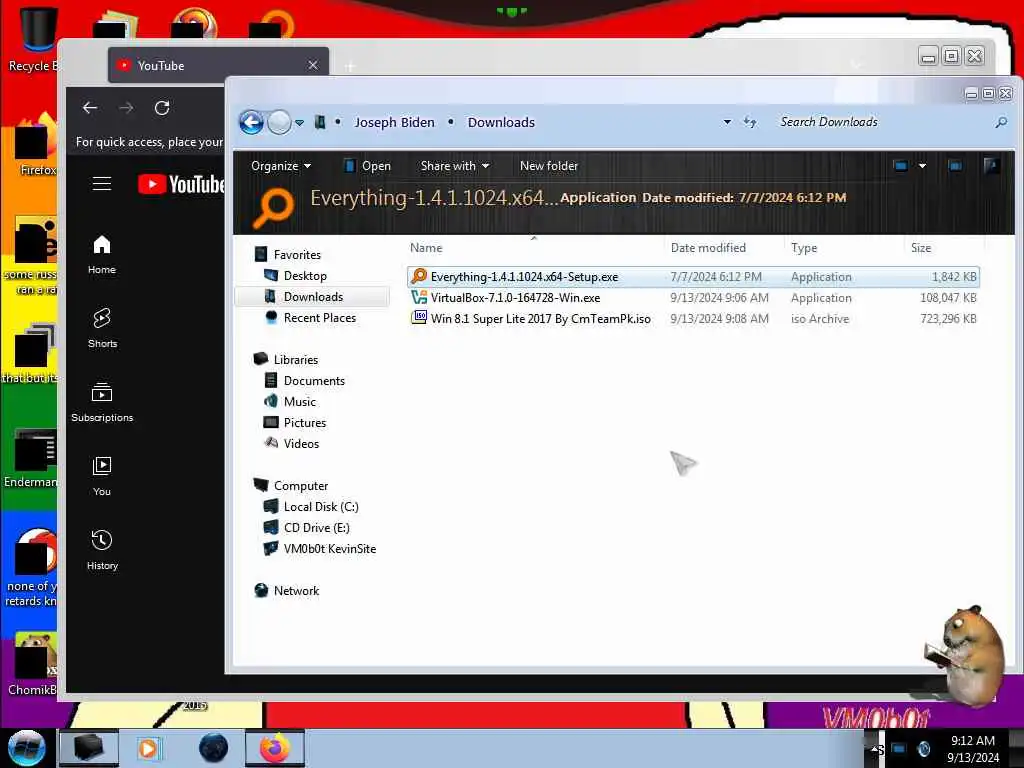Open recent locations dropdown beside navigation arrows
This screenshot has width=1024, height=768.
click(299, 123)
